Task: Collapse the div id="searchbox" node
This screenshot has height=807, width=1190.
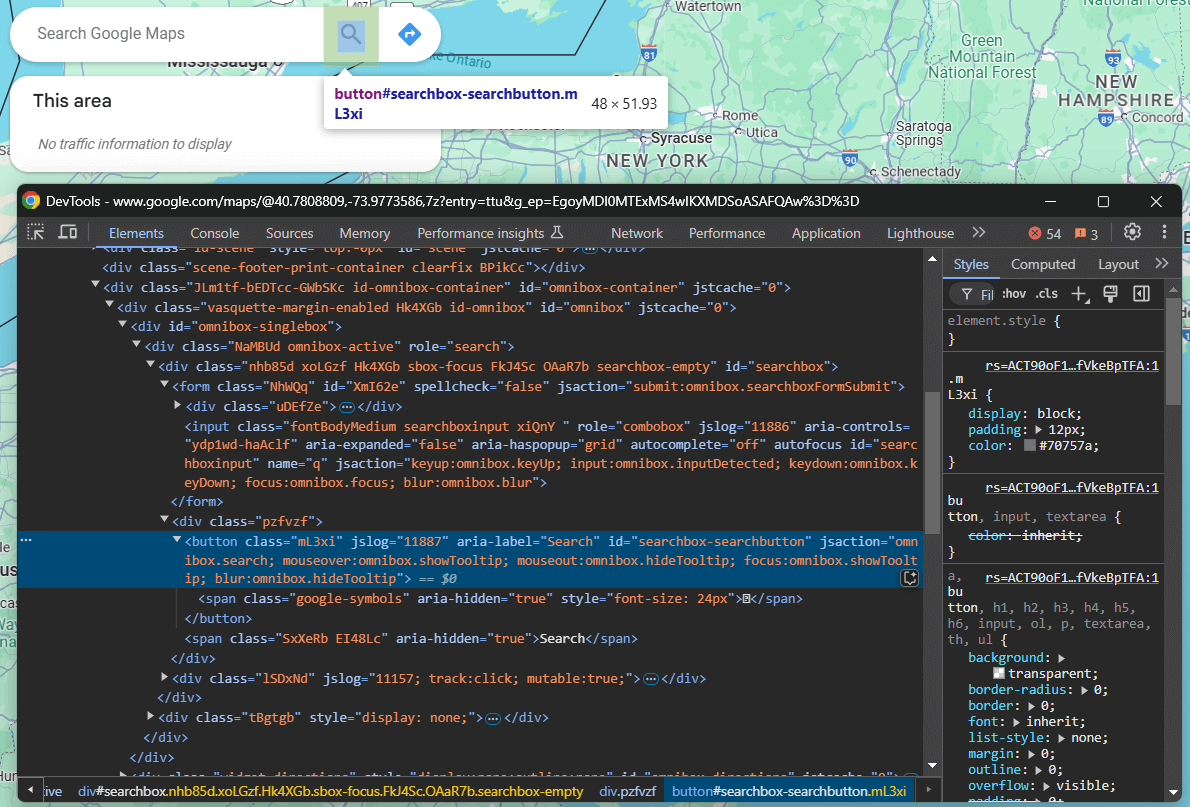Action: [150, 364]
